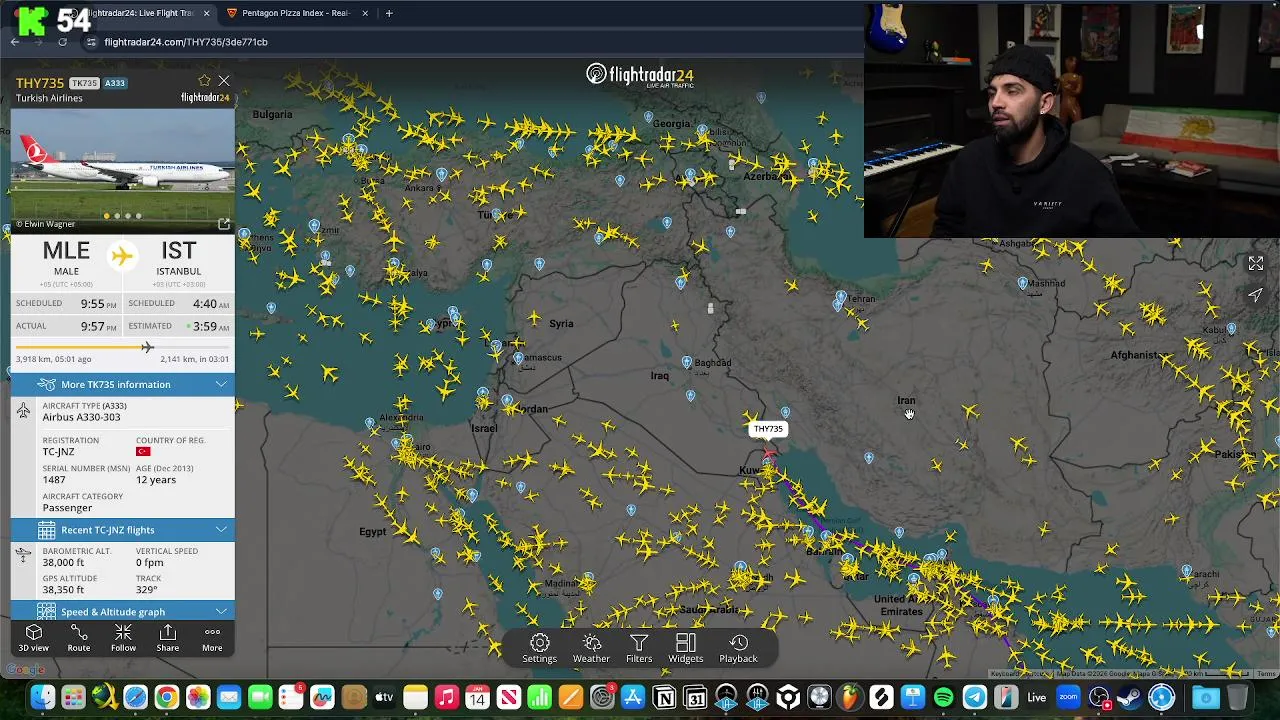Center map on my location arrow
This screenshot has width=1280, height=720.
(1255, 295)
